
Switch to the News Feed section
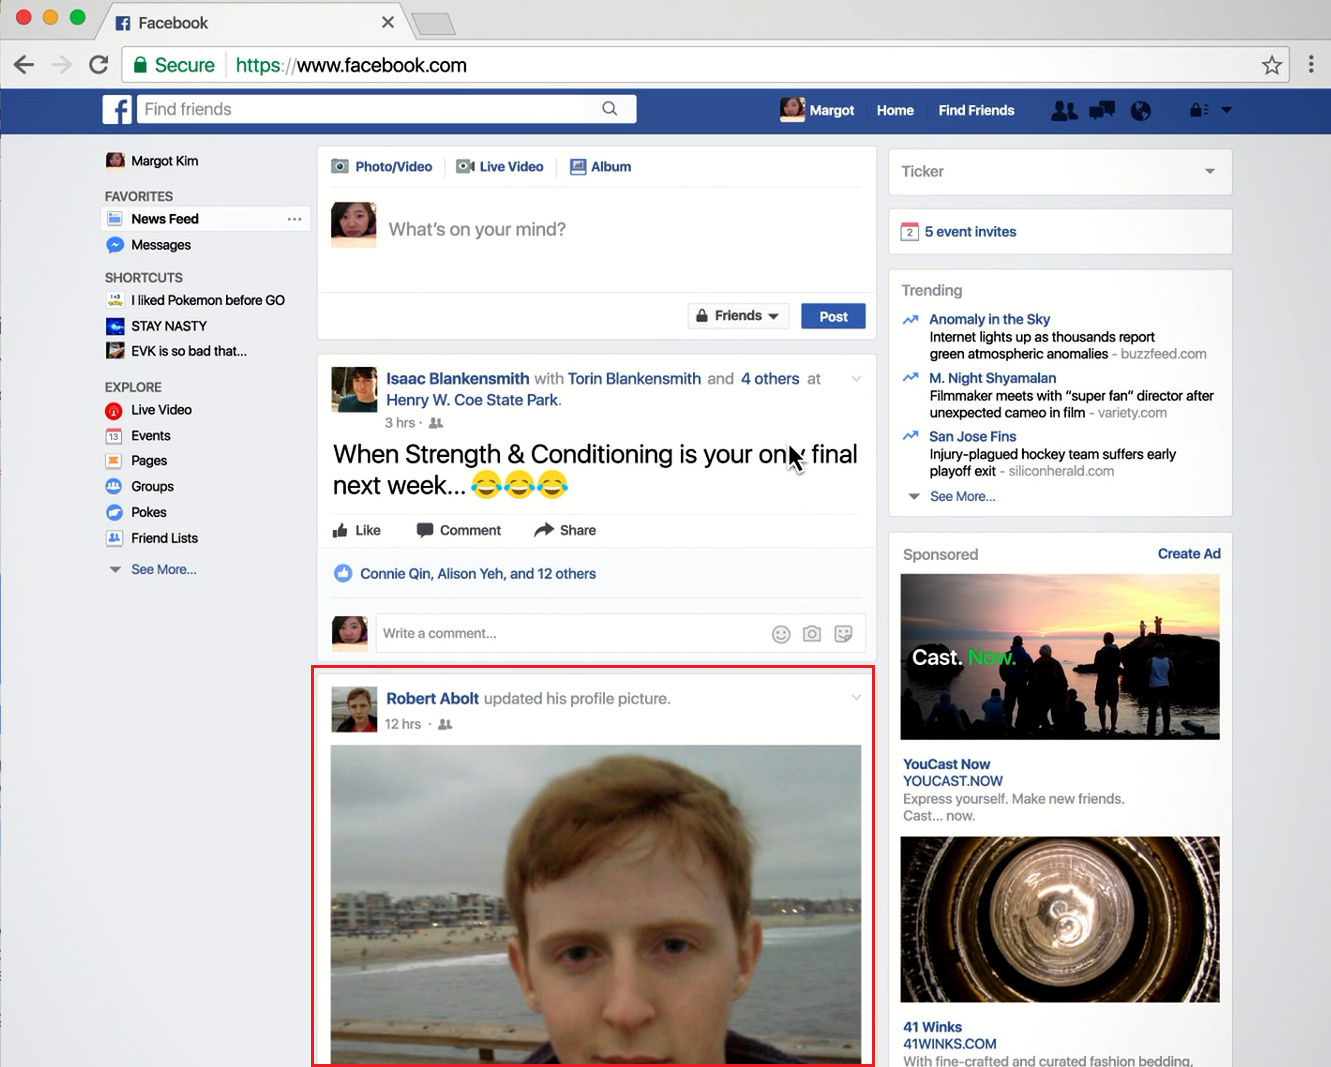[166, 218]
